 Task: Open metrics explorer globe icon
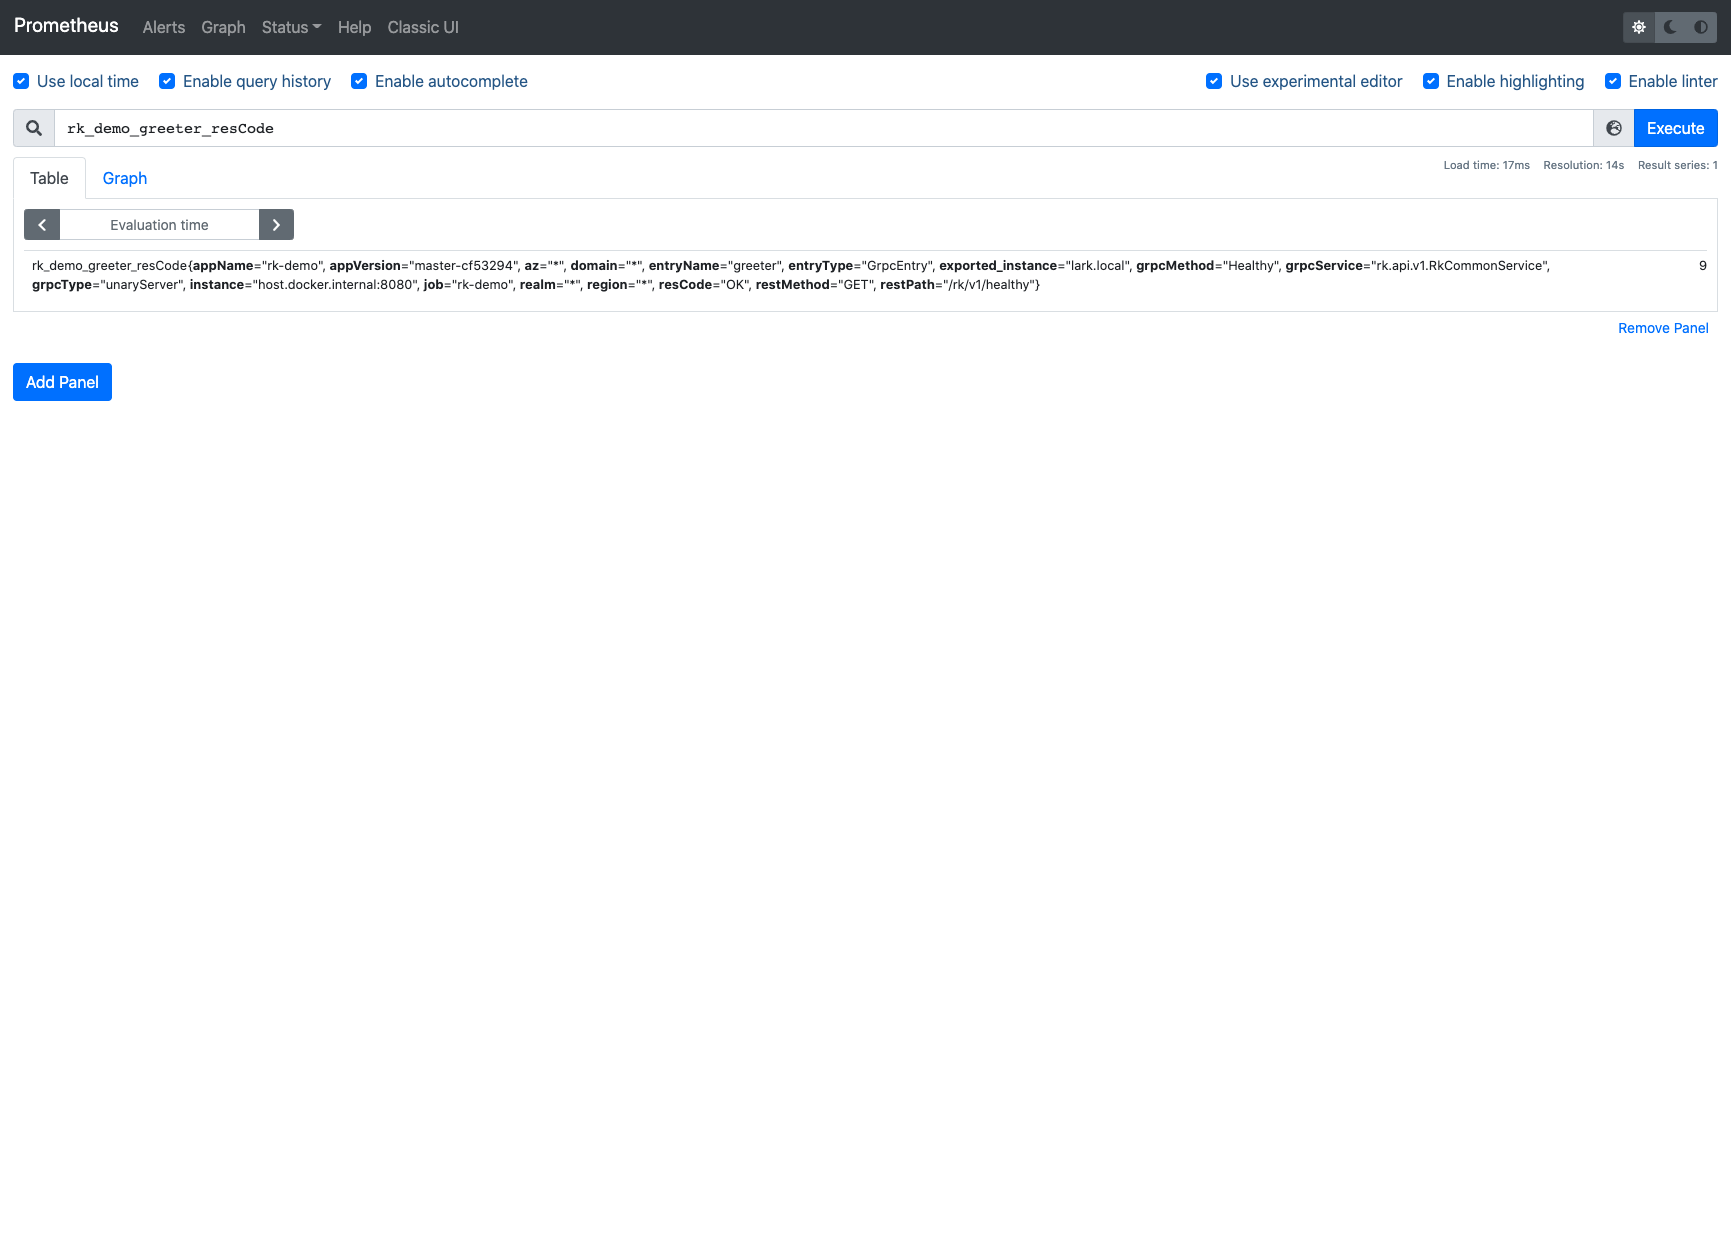pos(1614,128)
